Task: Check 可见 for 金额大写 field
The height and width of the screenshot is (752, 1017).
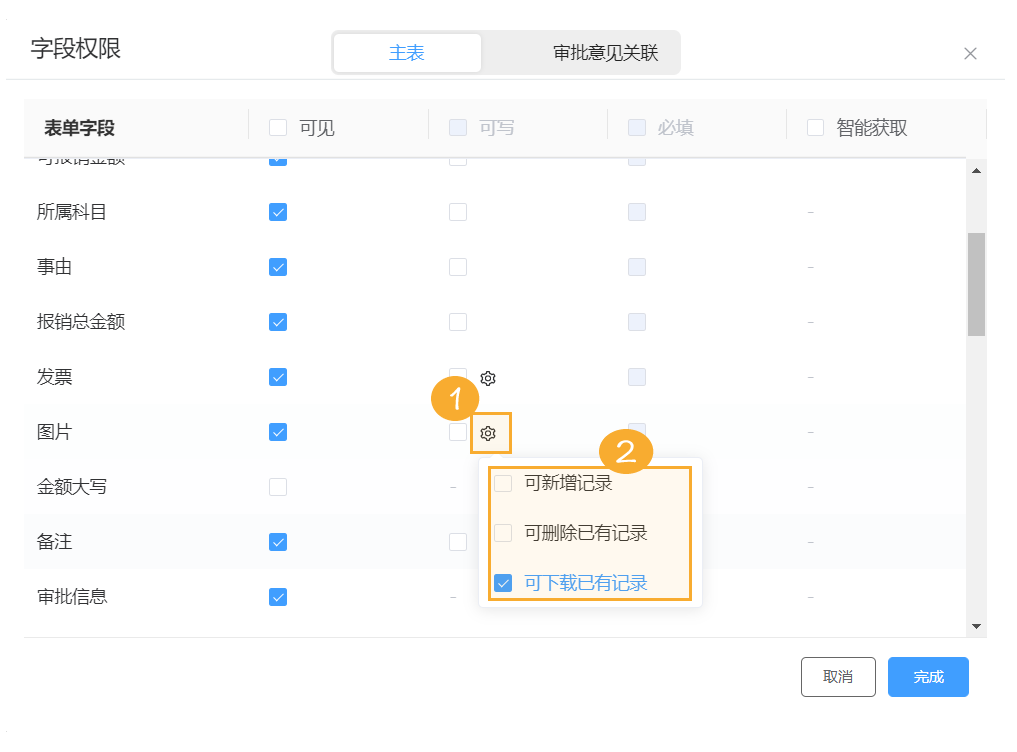Action: coord(277,487)
